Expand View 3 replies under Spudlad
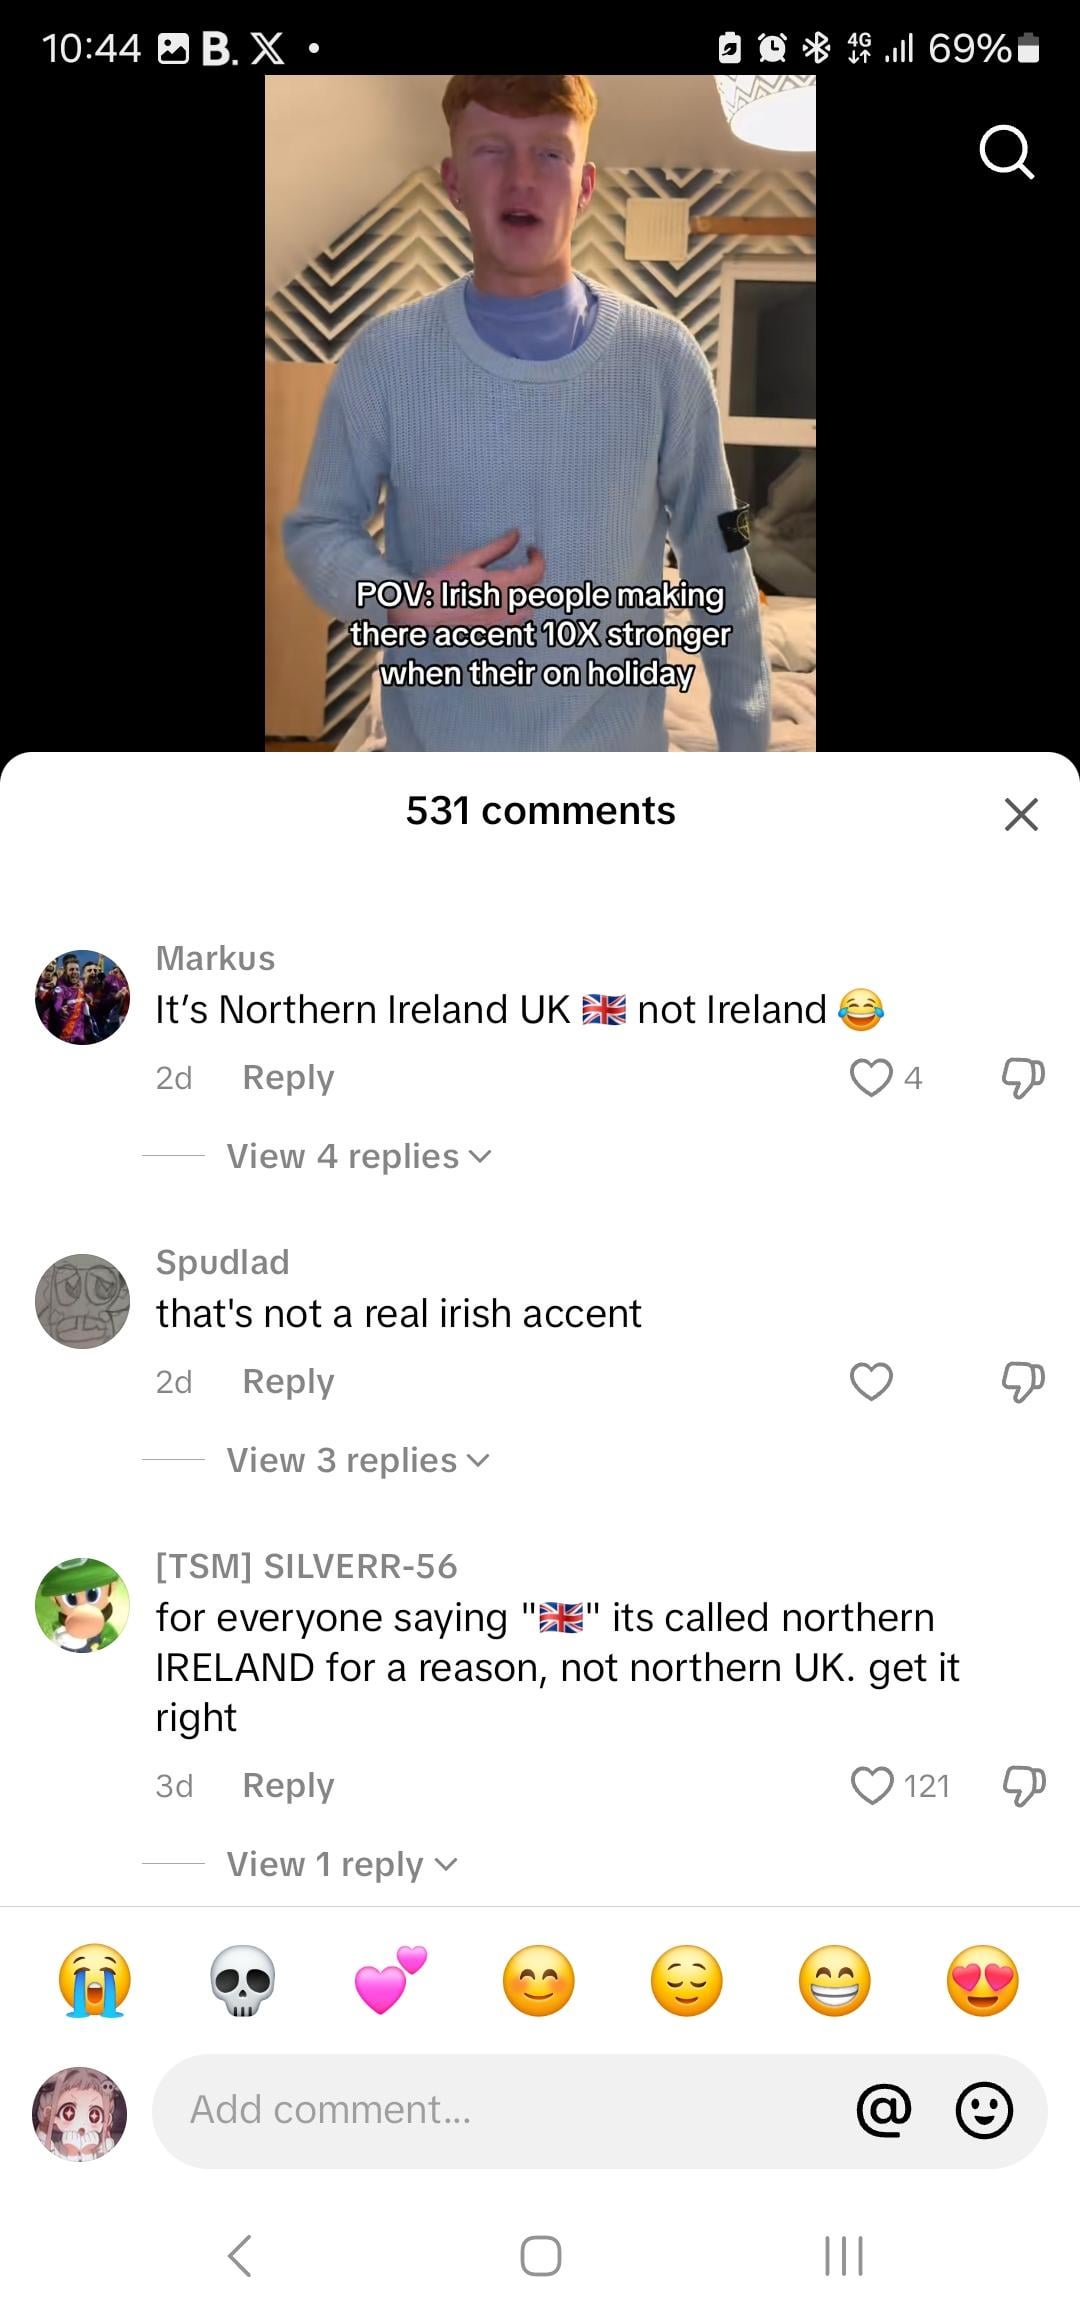The width and height of the screenshot is (1080, 2316). pyautogui.click(x=358, y=1460)
